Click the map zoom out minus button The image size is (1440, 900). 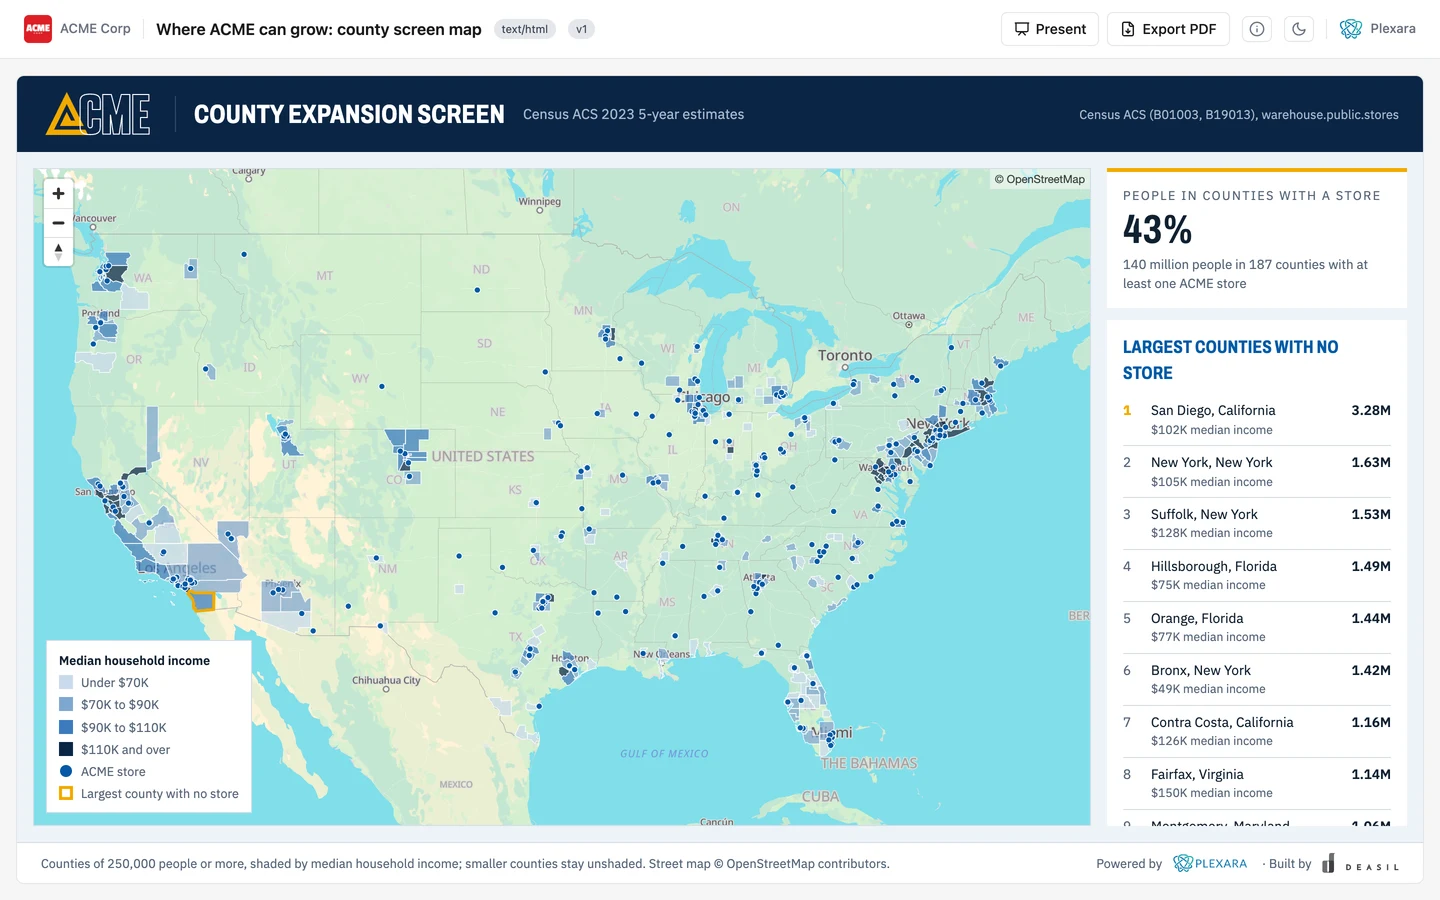58,223
